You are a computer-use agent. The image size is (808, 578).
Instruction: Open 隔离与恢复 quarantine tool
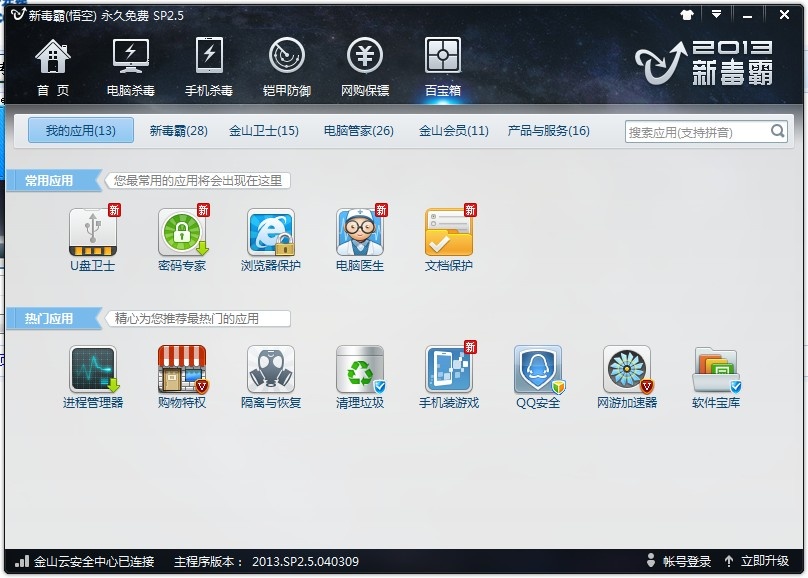(271, 370)
